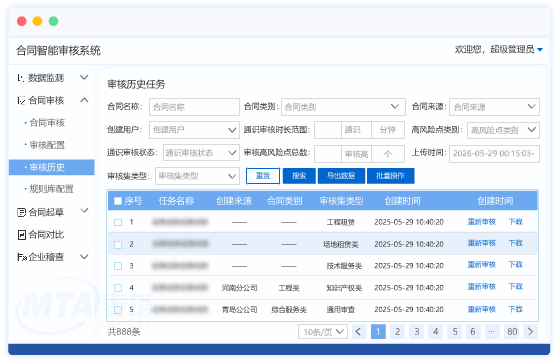The width and height of the screenshot is (560, 364).
Task: Open the 通识审核状态 dropdown
Action: point(201,153)
